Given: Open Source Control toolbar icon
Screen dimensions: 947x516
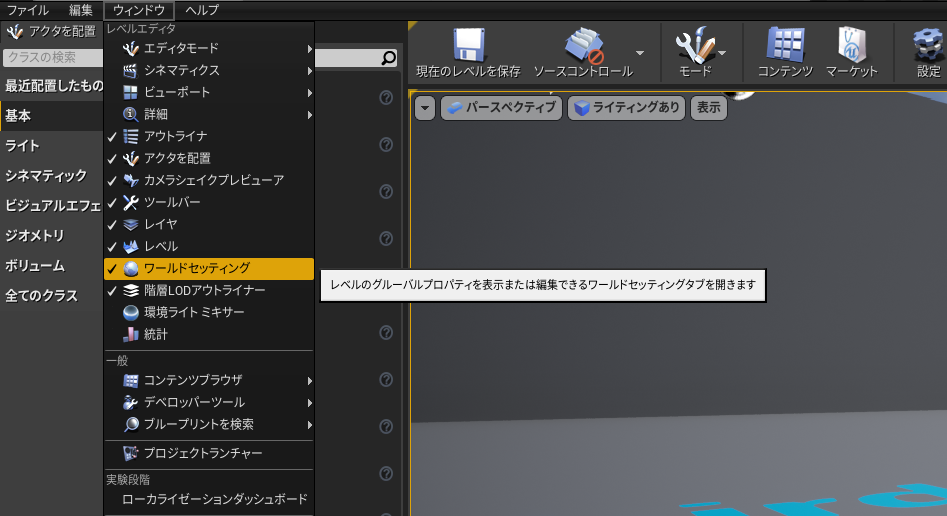Looking at the screenshot, I should tap(584, 45).
